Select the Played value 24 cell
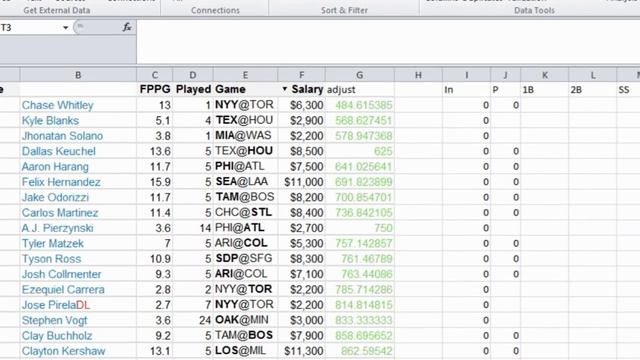The height and width of the screenshot is (360, 640). [x=193, y=320]
